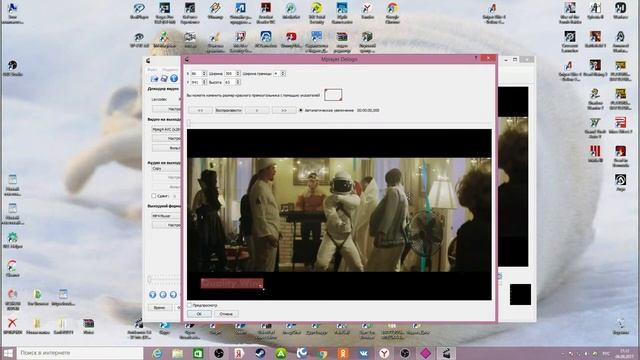Screen dimensions: 640x360
Task: Open the green letter A app on the taskbar
Action: [x=281, y=353]
